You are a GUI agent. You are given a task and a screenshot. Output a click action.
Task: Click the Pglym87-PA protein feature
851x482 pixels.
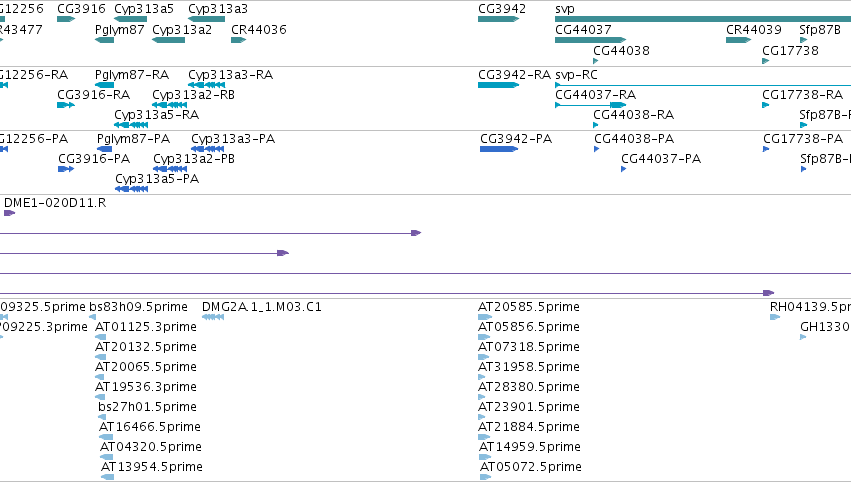104,149
